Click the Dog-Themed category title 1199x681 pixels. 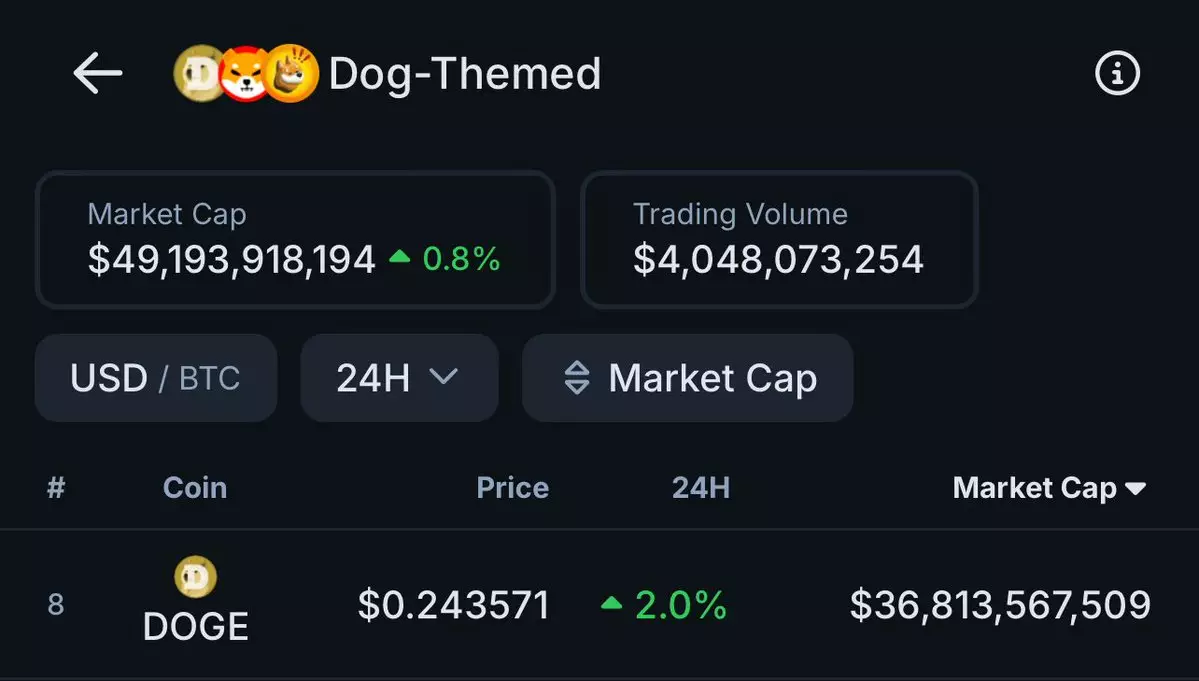tap(465, 74)
